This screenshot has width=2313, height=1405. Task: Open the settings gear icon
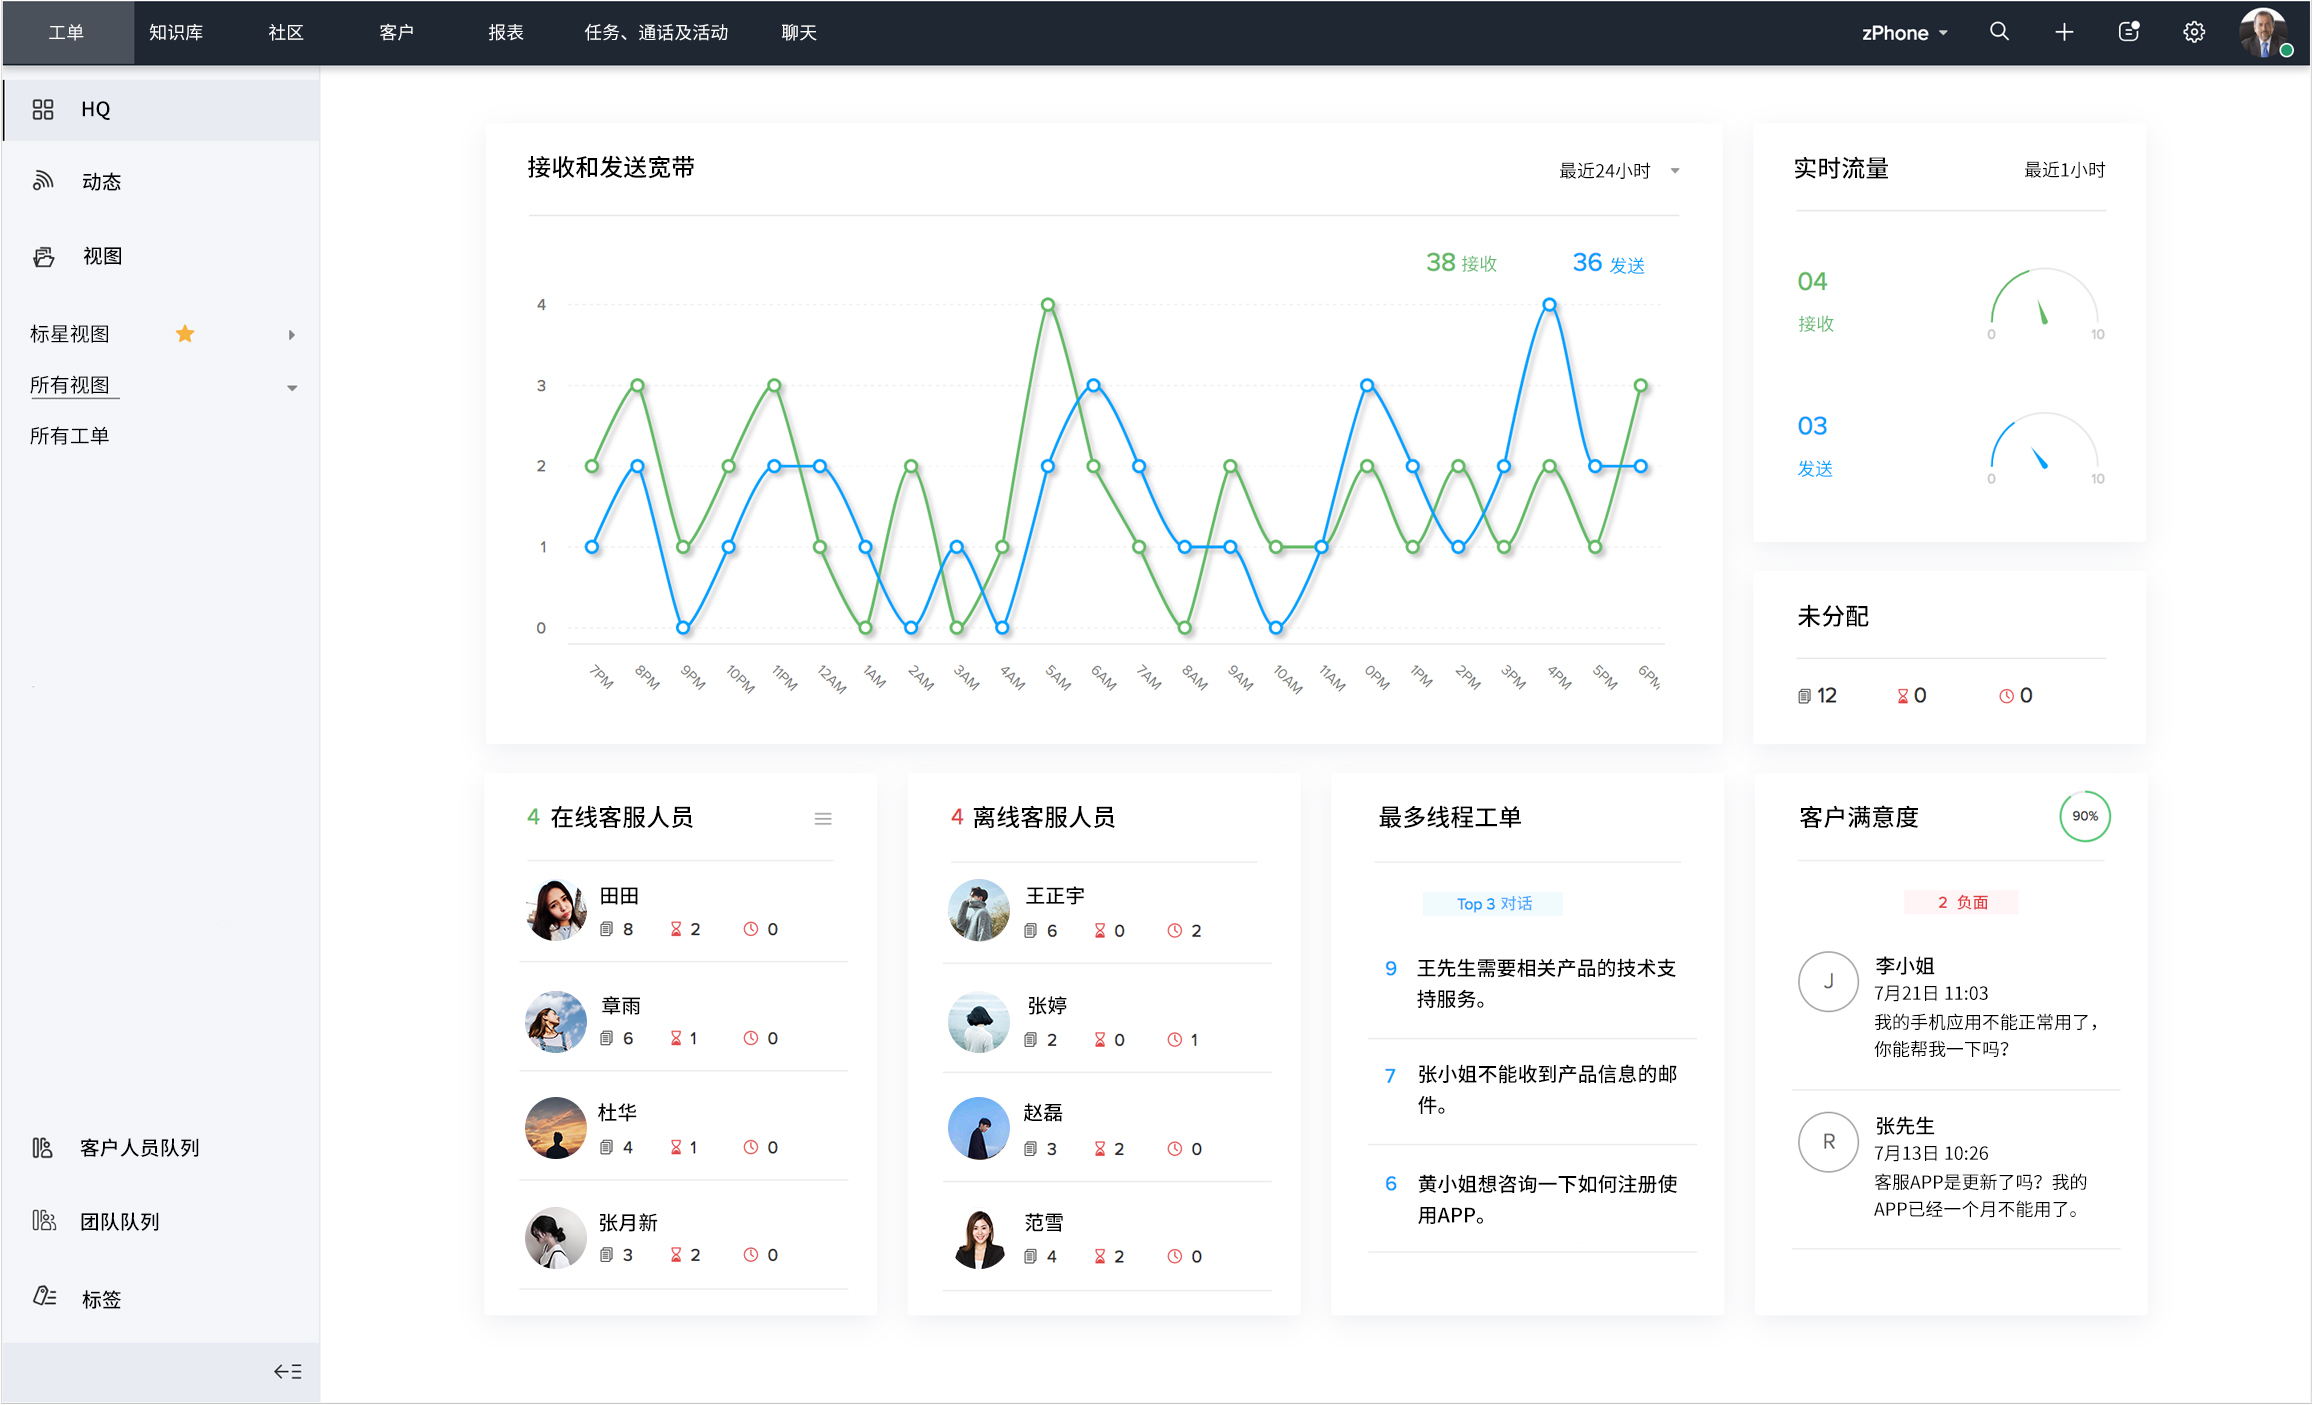[2193, 32]
